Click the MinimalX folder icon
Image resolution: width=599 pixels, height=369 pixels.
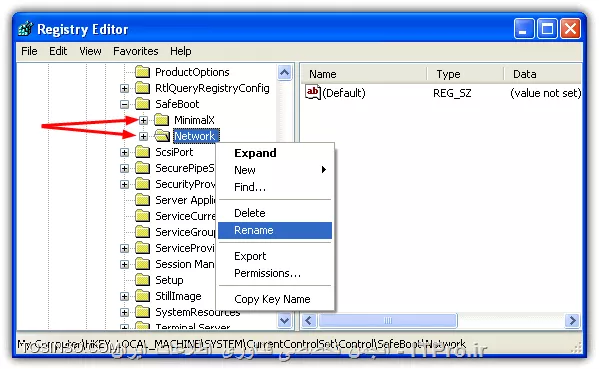pyautogui.click(x=162, y=120)
